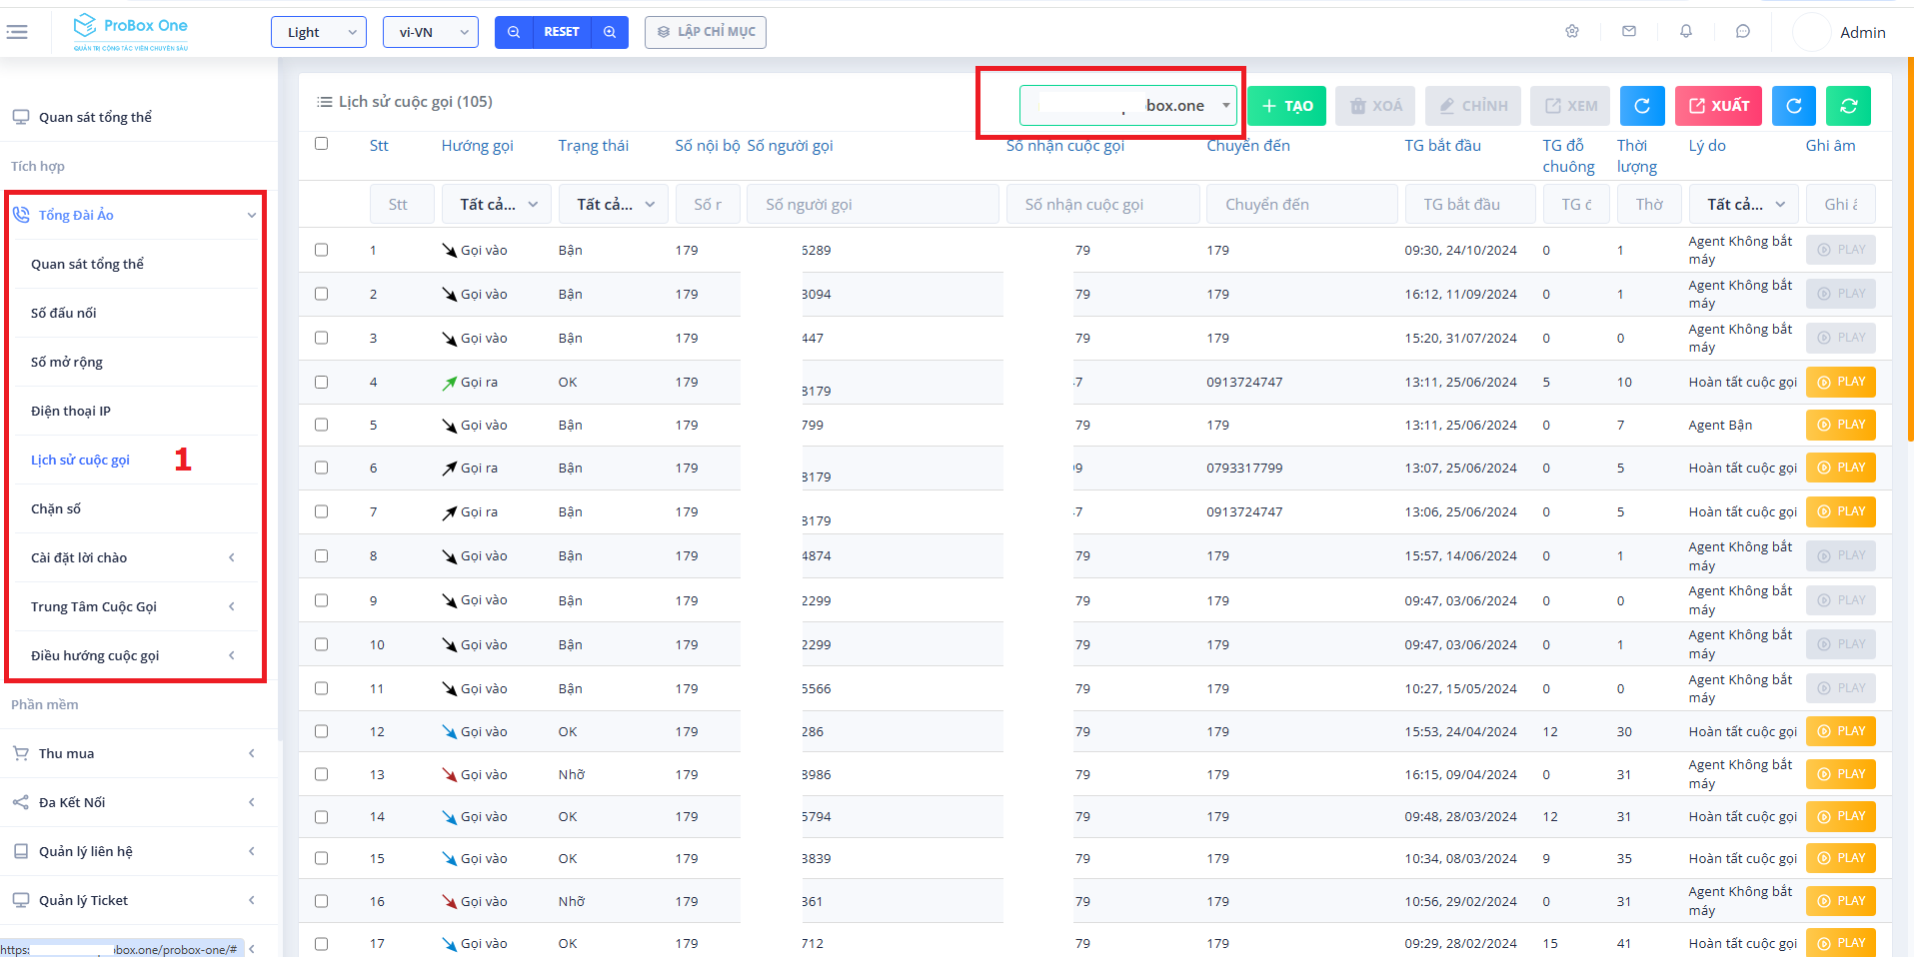Click the hamburger menu icon
1914x957 pixels.
click(17, 32)
